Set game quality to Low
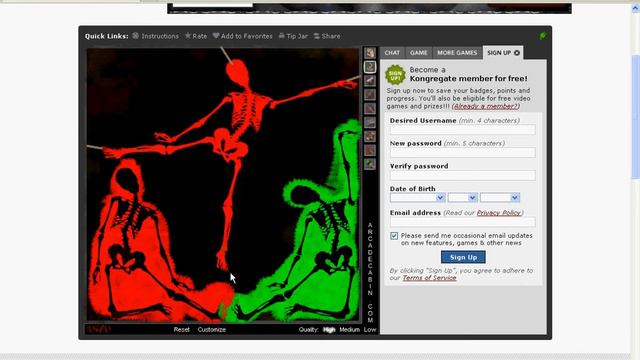 coord(370,329)
